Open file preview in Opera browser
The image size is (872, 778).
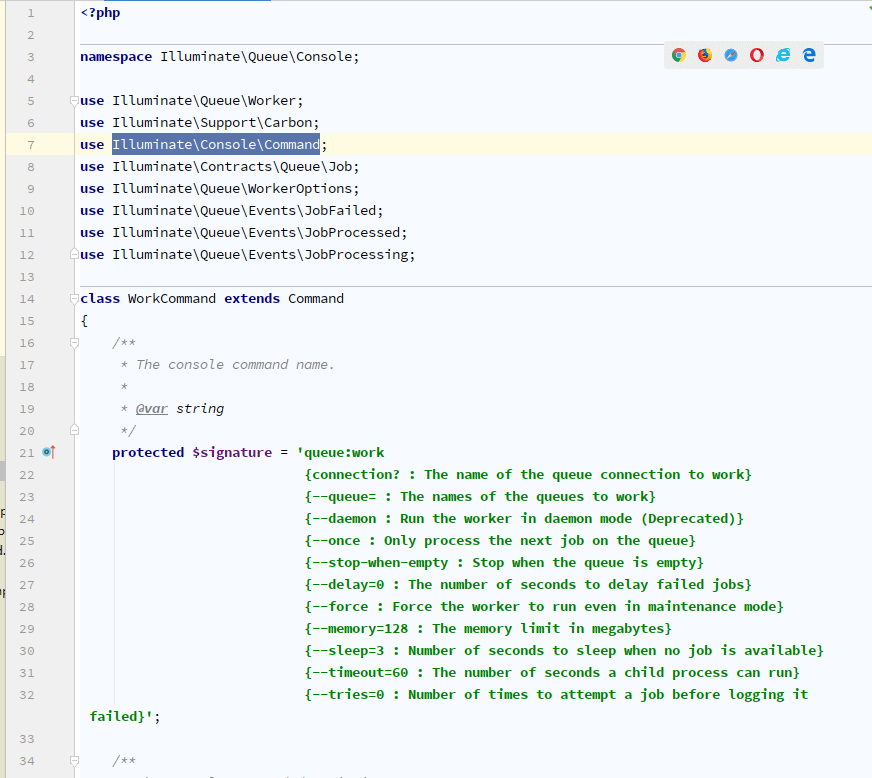[757, 55]
